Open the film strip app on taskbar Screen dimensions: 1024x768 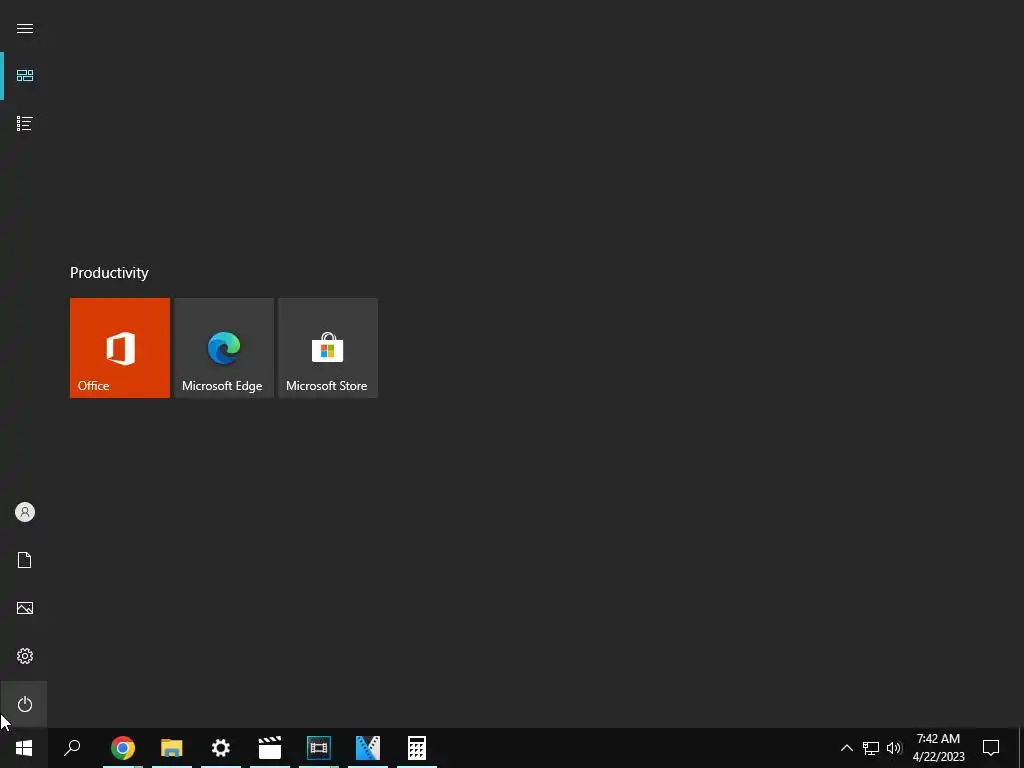(319, 748)
